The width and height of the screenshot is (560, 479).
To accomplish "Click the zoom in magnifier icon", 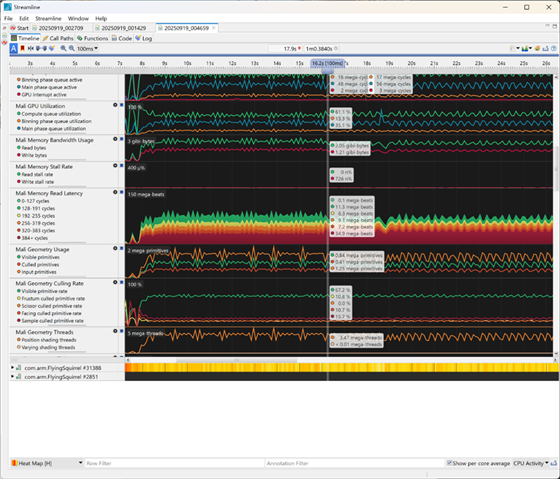I will (x=63, y=48).
